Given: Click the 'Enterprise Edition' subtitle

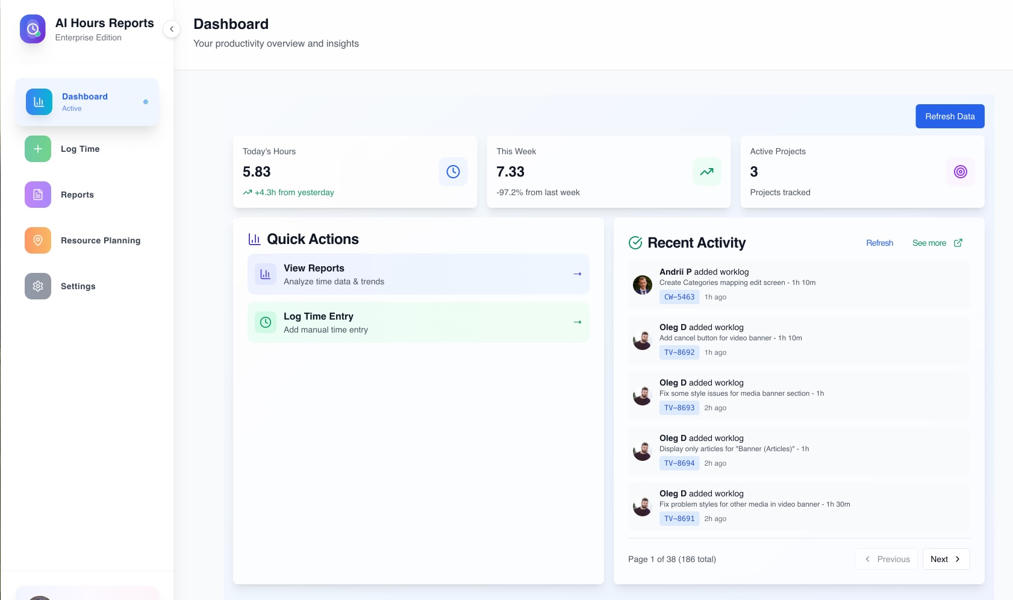Looking at the screenshot, I should pos(88,37).
